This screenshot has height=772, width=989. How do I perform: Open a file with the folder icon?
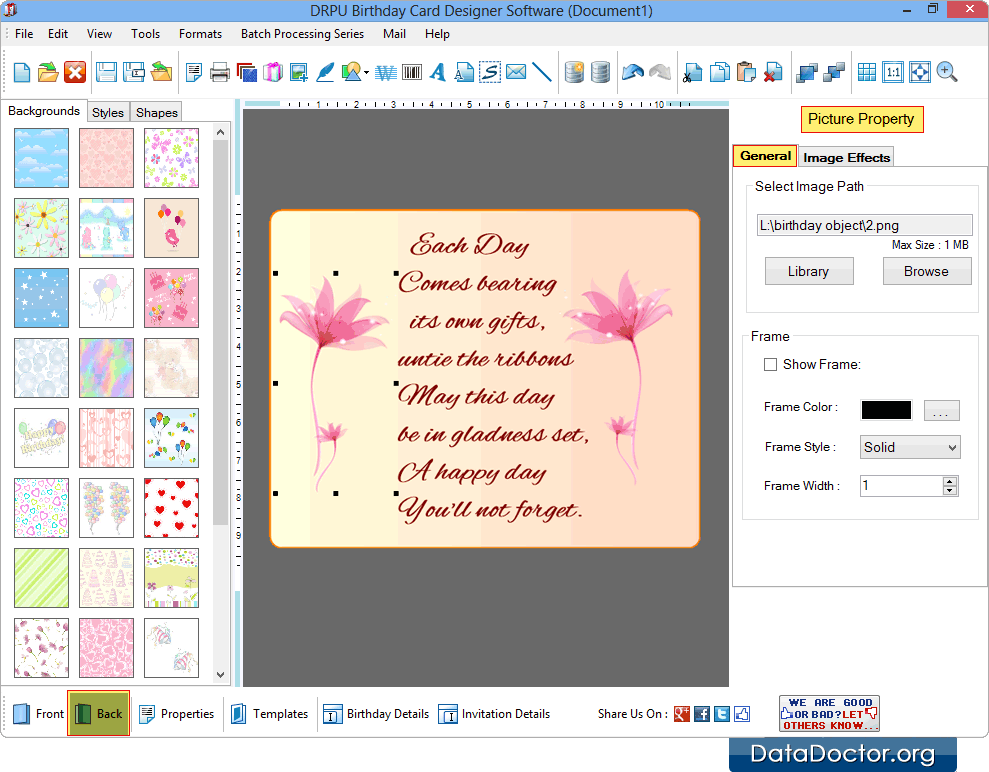48,73
